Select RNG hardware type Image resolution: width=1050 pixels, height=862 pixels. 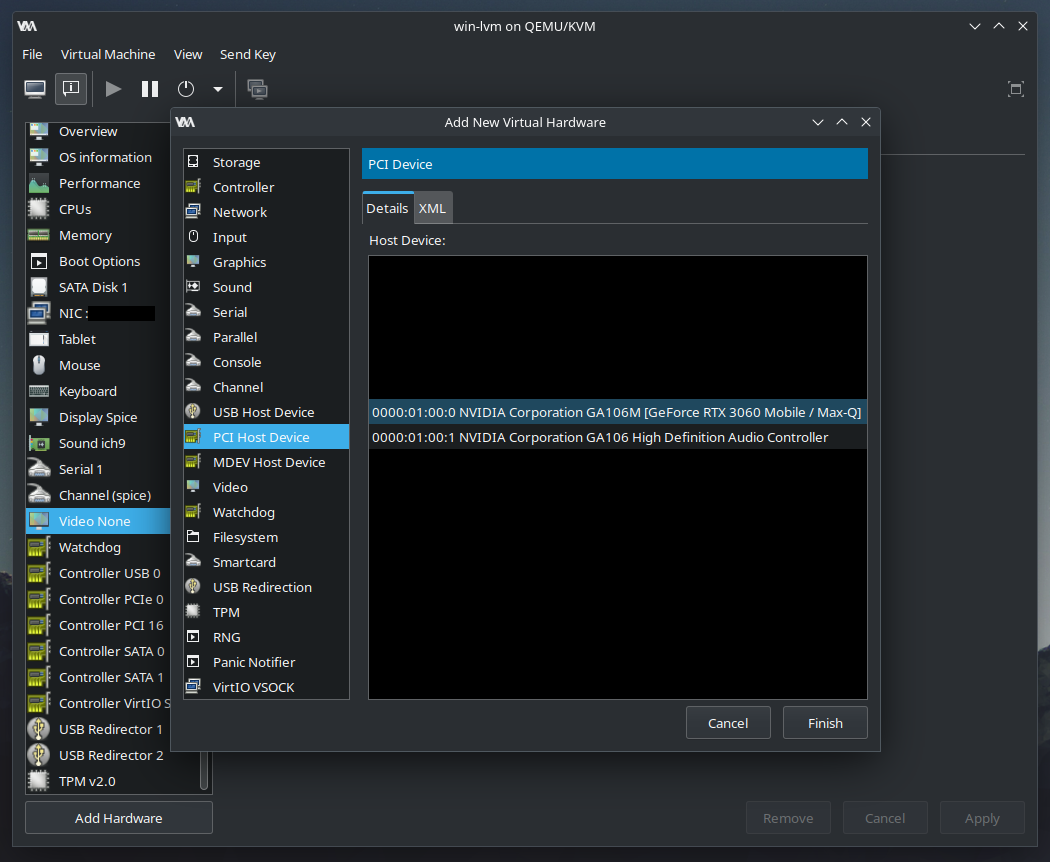click(267, 638)
